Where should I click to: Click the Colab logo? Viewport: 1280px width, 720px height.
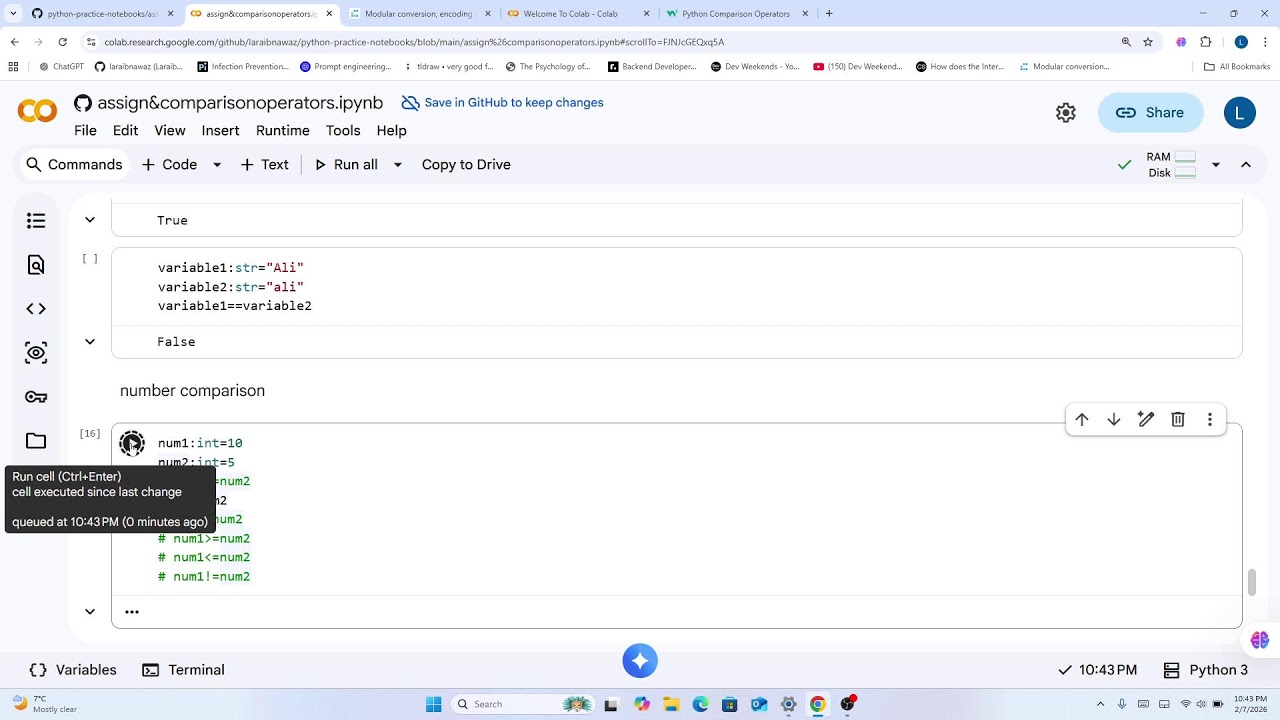37,112
